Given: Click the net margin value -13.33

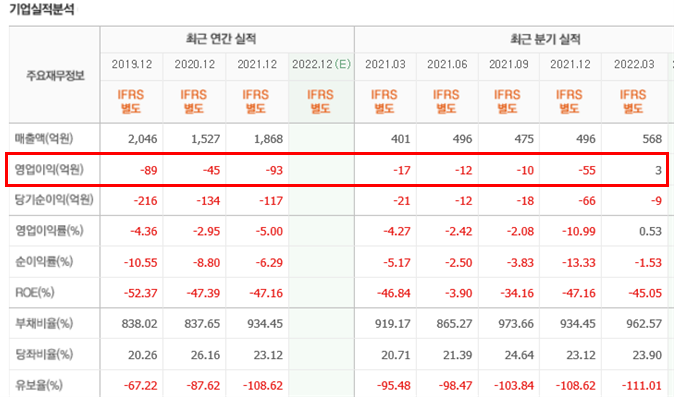Looking at the screenshot, I should click(579, 263).
